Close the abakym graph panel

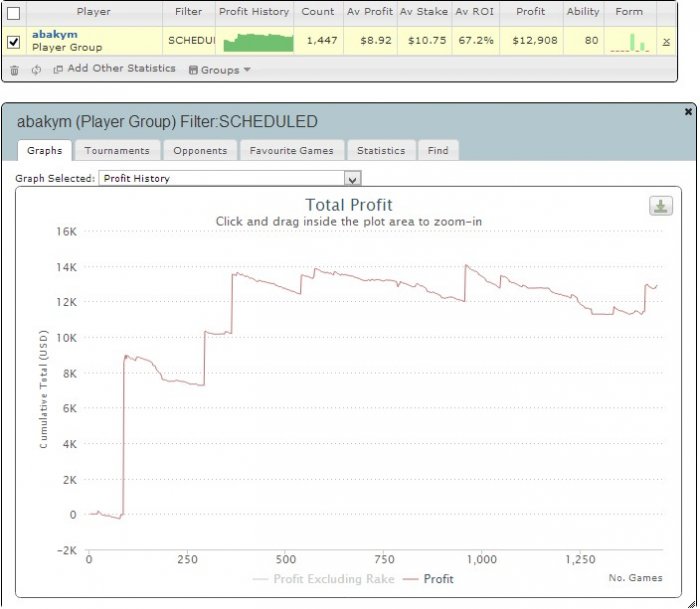point(688,112)
